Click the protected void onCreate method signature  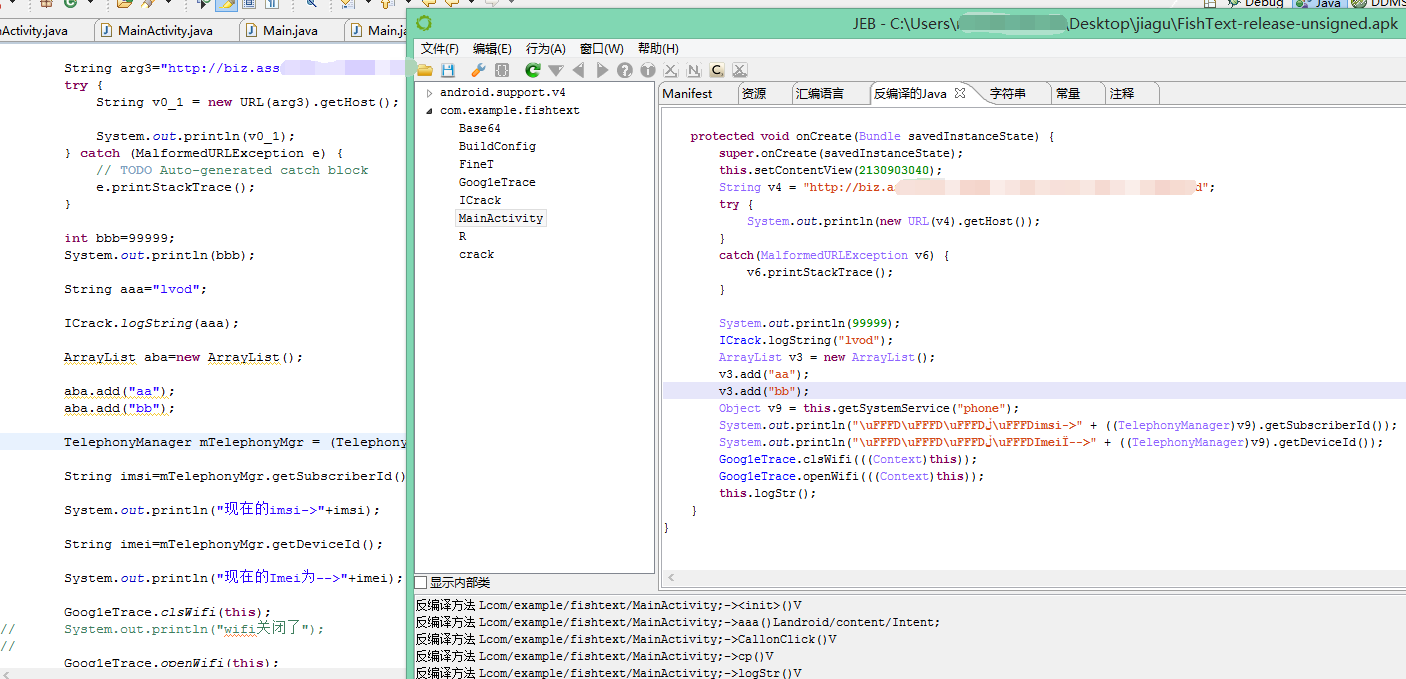pyautogui.click(x=872, y=136)
